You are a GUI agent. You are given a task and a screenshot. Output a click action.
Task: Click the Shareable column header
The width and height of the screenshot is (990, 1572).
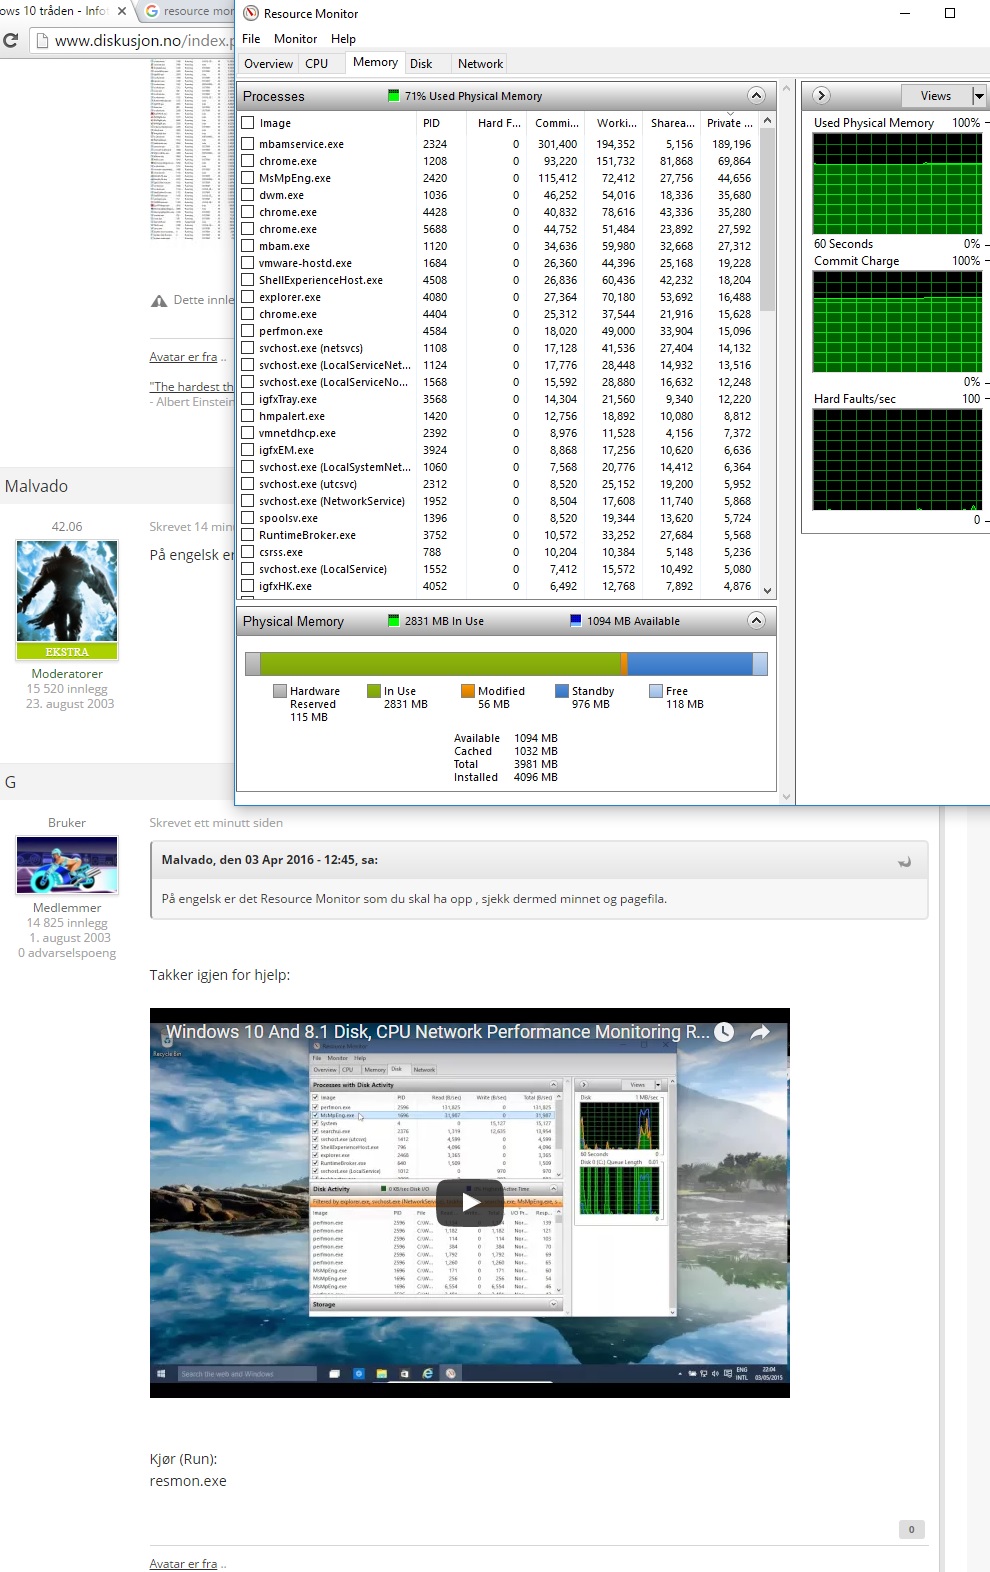pos(672,123)
